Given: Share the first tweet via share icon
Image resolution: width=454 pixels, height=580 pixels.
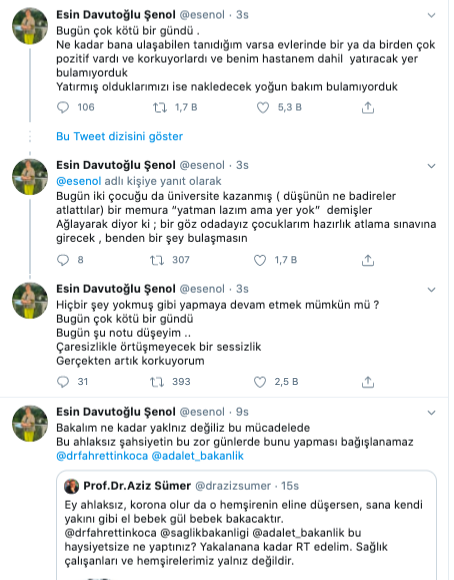Looking at the screenshot, I should pos(368,108).
